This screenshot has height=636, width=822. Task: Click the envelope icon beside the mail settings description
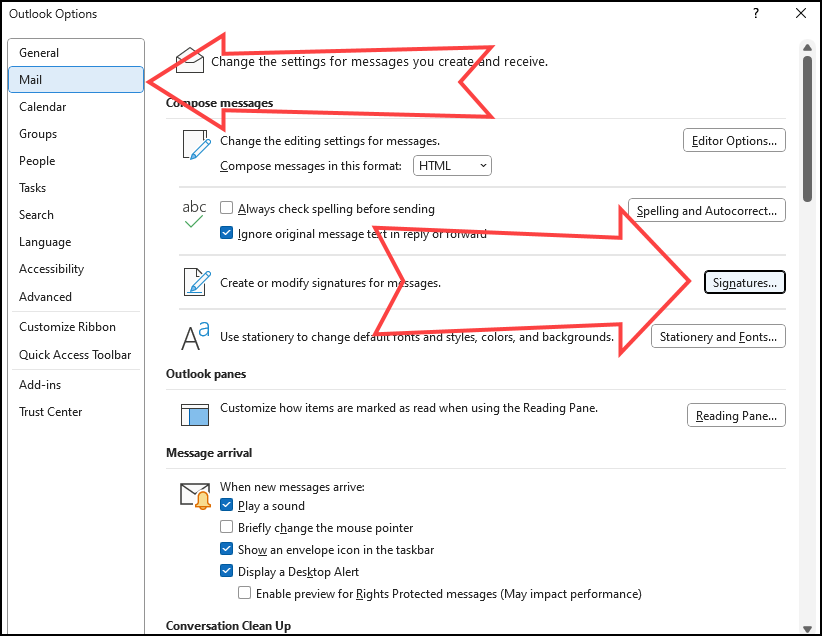point(190,60)
